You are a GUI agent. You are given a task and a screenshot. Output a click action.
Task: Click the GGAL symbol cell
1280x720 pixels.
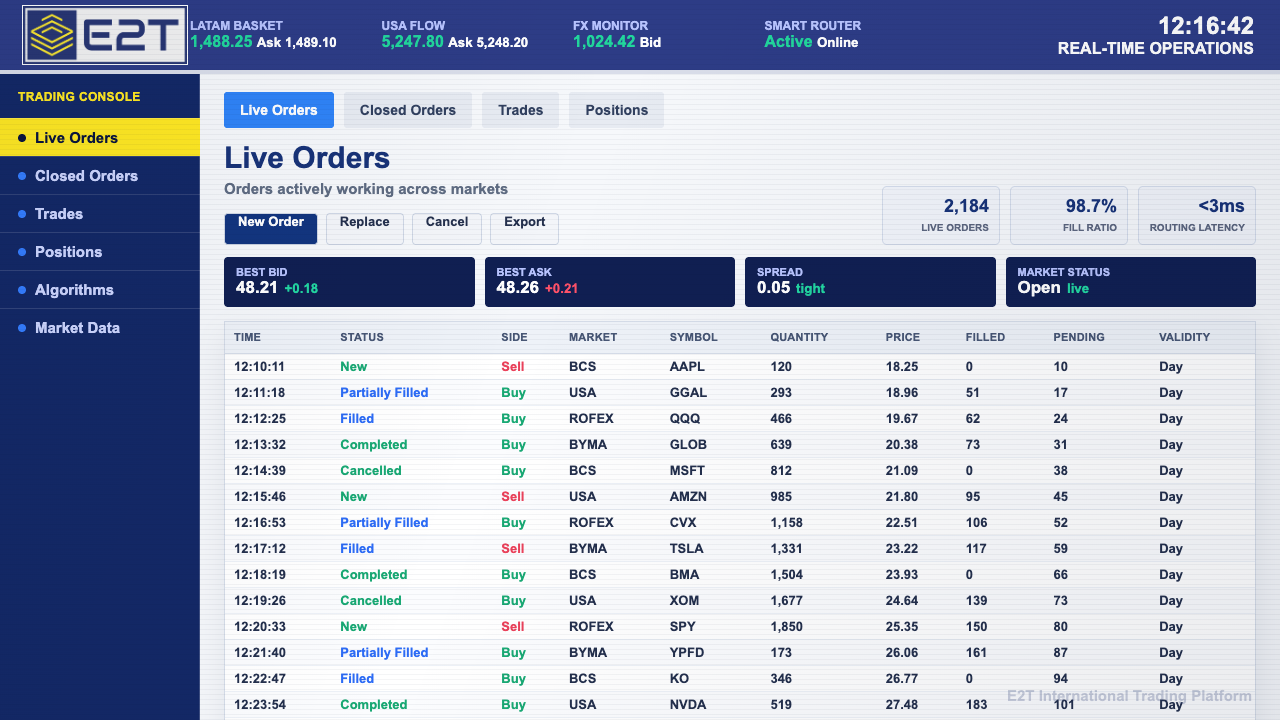[x=688, y=393]
